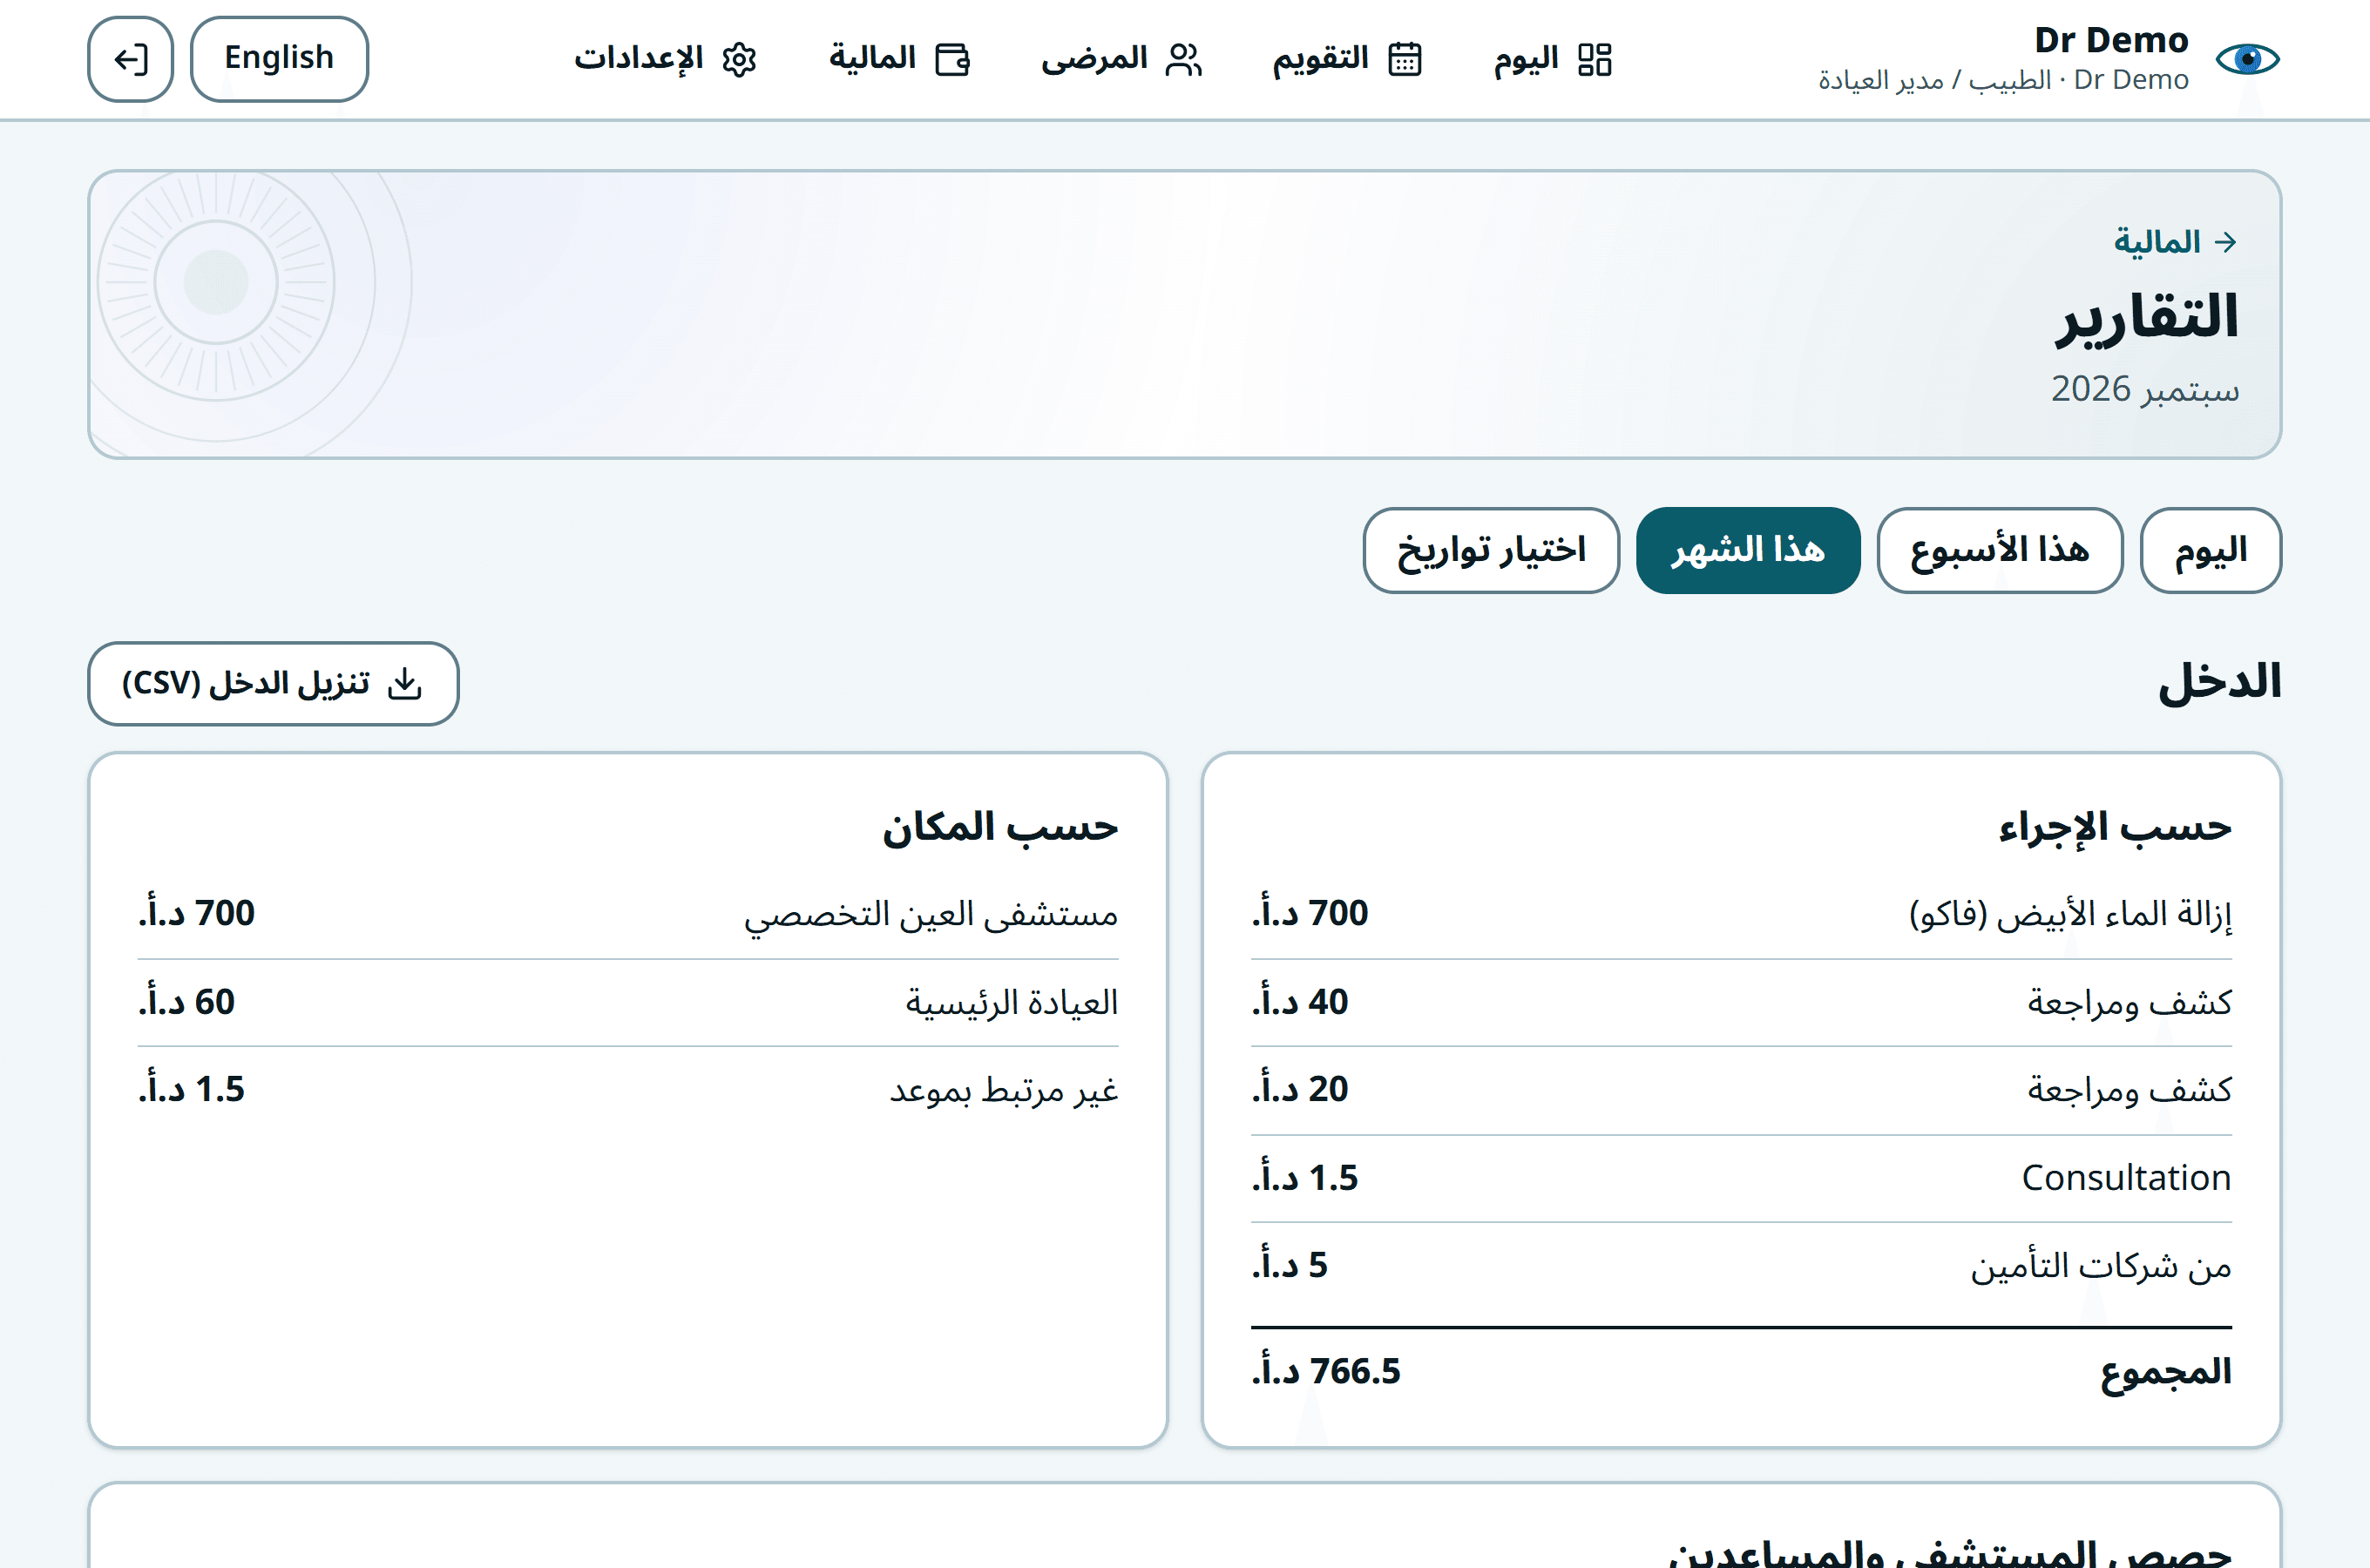The height and width of the screenshot is (1568, 2370).
Task: Click the patients people icon
Action: (1184, 59)
